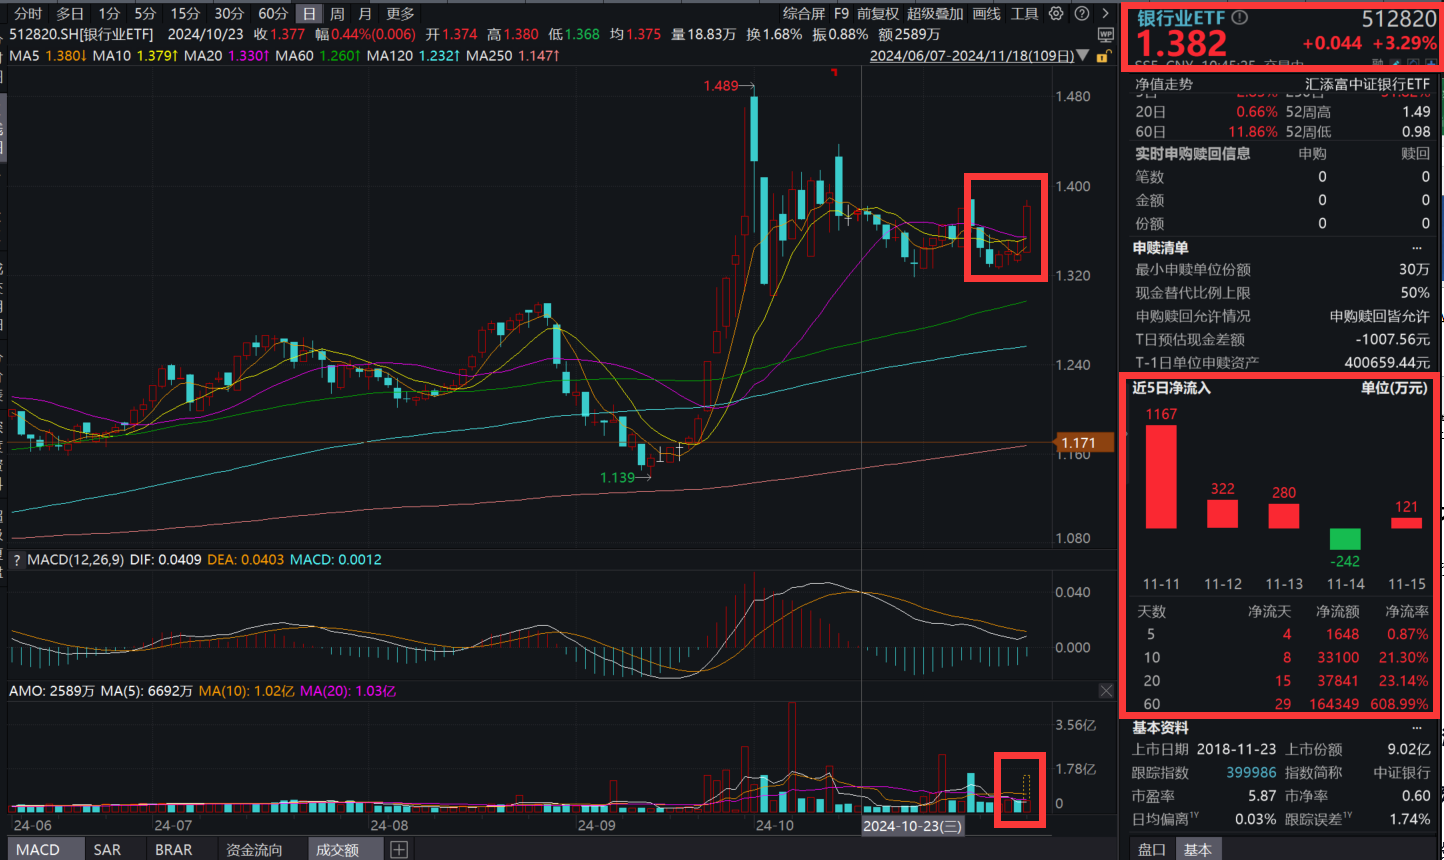This screenshot has height=860, width=1444.
Task: Click the right arrow at toolbar end
Action: point(1105,13)
